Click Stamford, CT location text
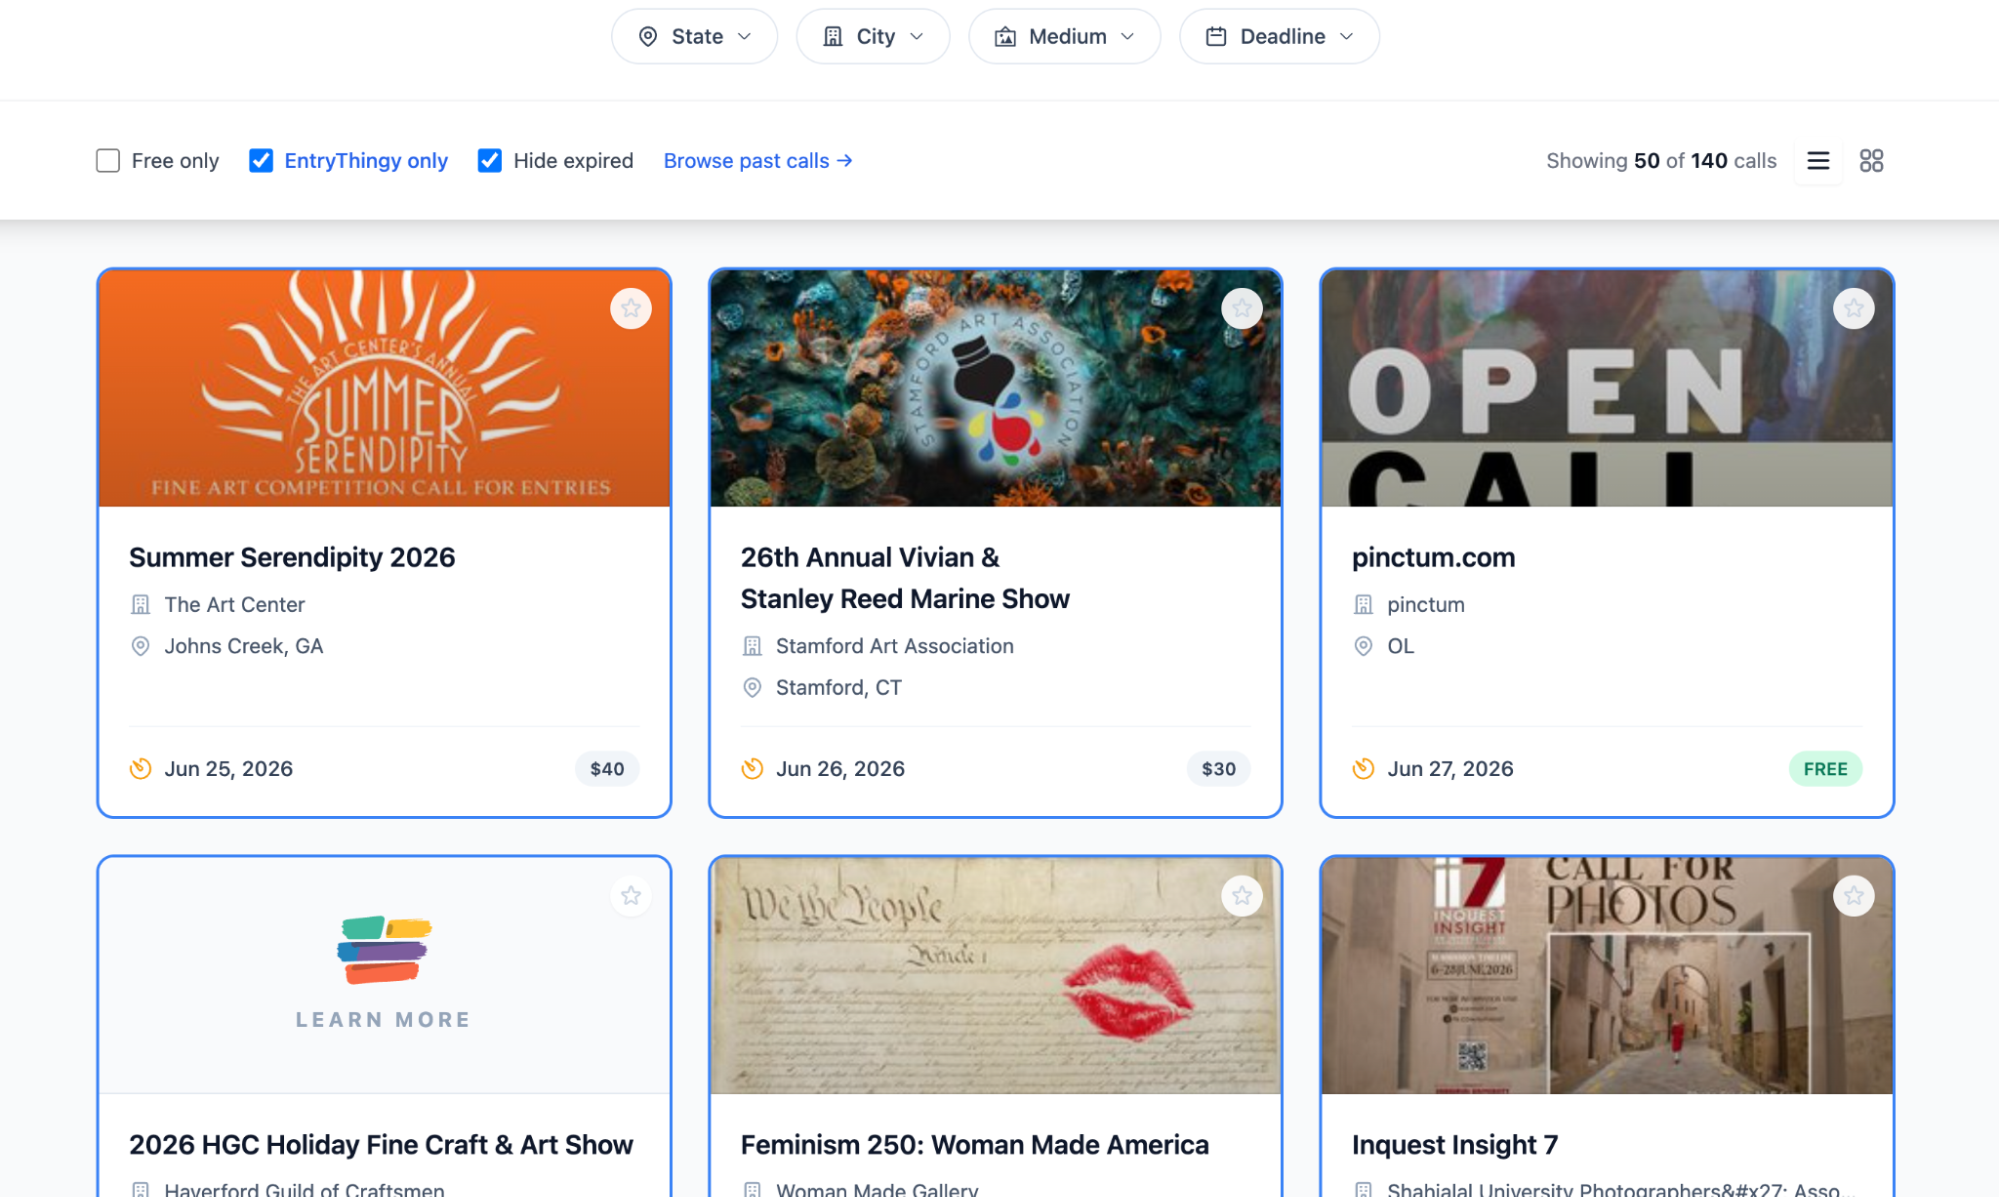The height and width of the screenshot is (1197, 1999). [x=838, y=687]
